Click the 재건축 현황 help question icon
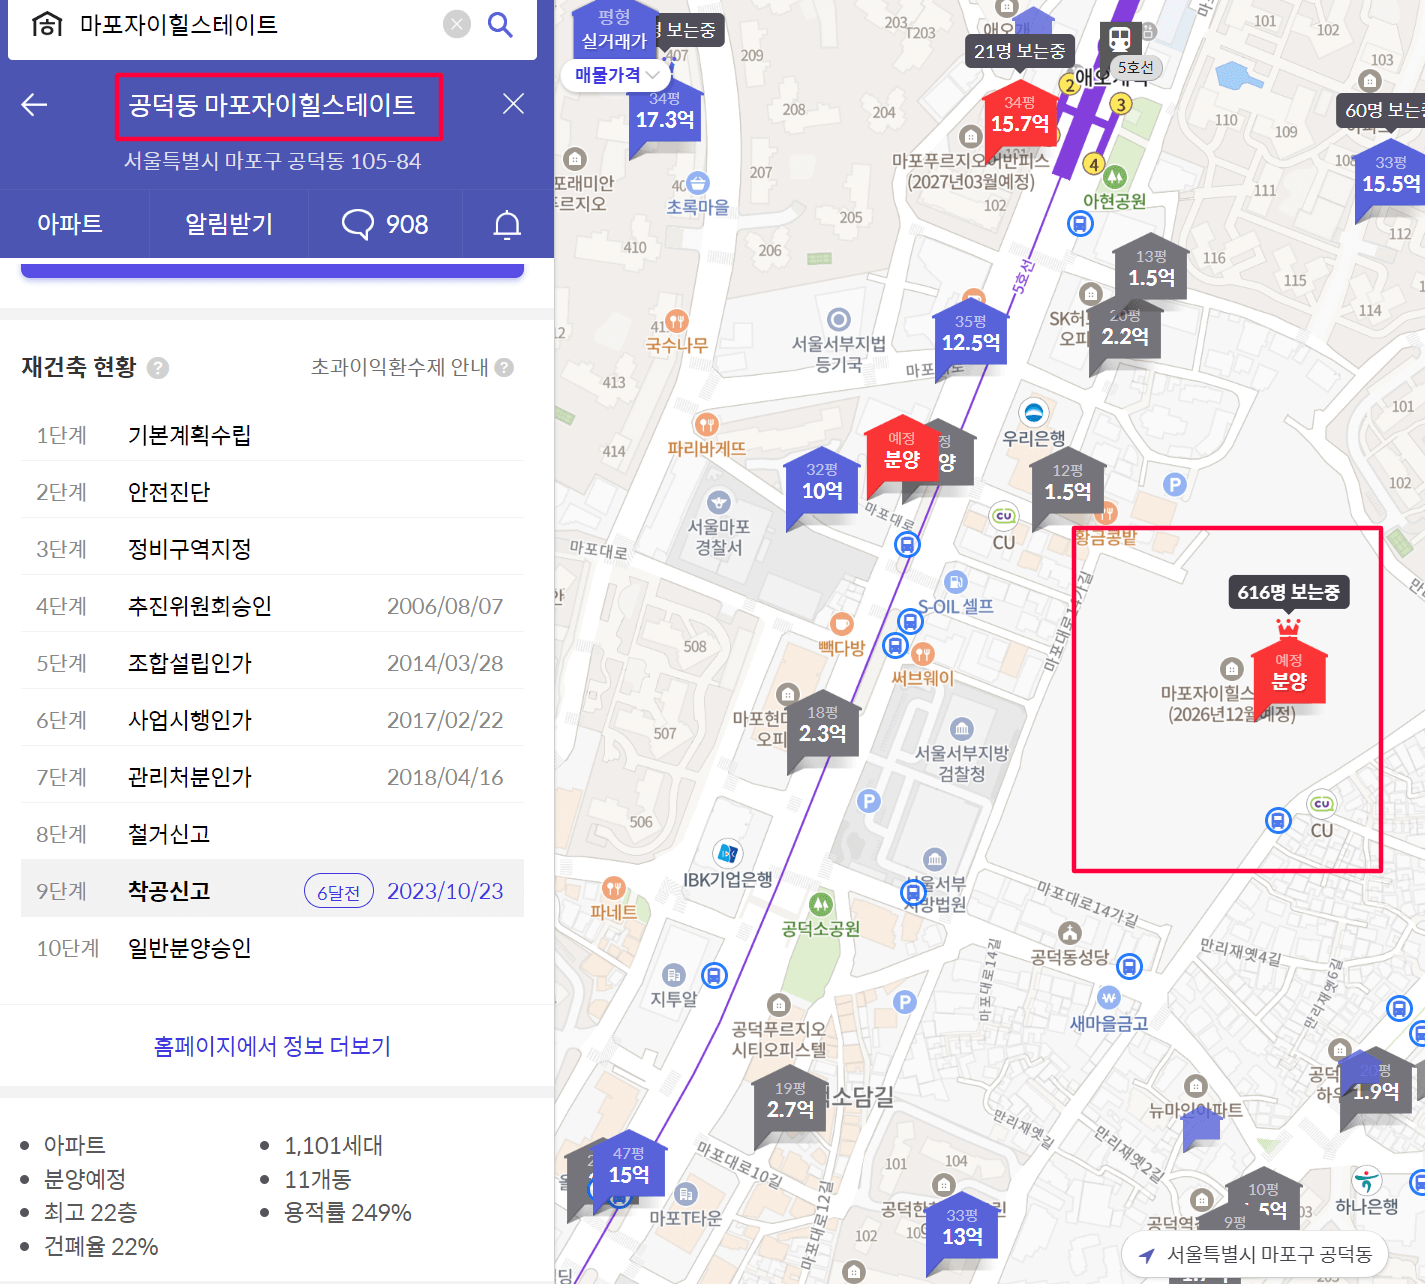 158,368
